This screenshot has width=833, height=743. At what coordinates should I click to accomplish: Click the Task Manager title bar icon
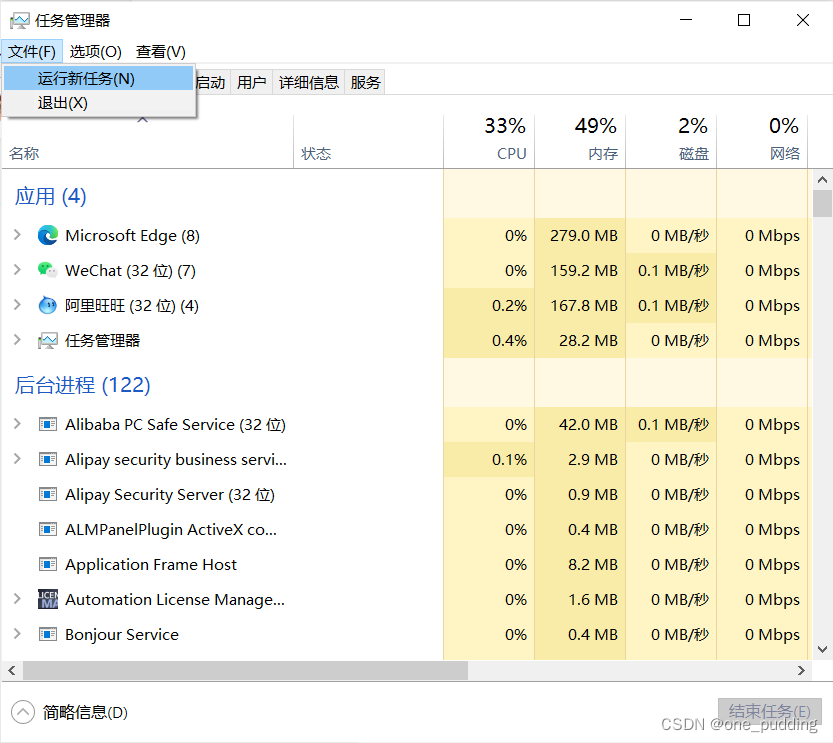pyautogui.click(x=20, y=21)
